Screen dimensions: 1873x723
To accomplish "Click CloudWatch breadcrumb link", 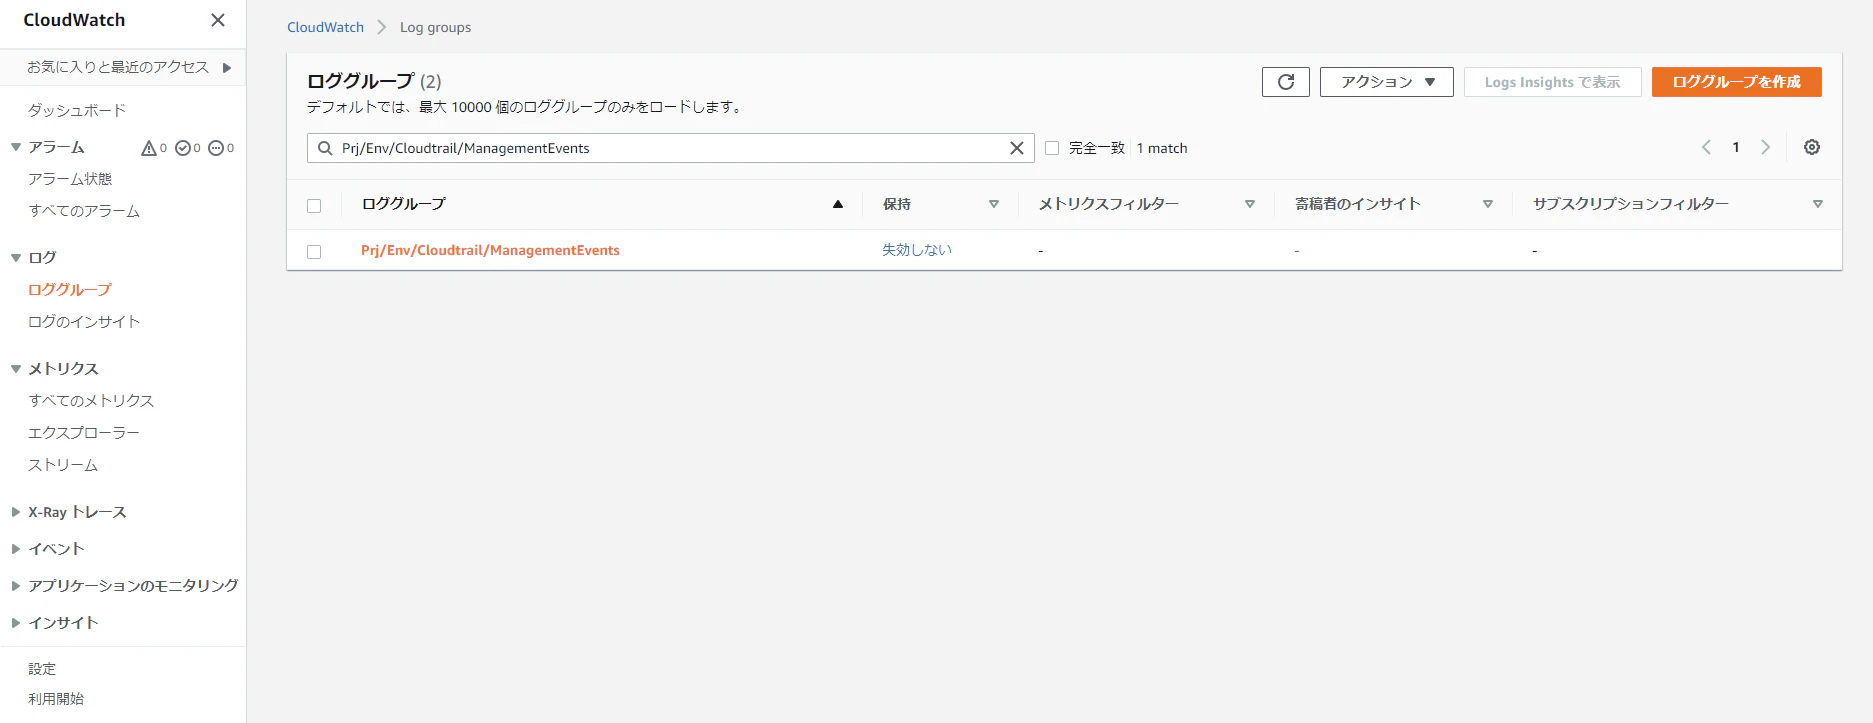I will click(326, 27).
